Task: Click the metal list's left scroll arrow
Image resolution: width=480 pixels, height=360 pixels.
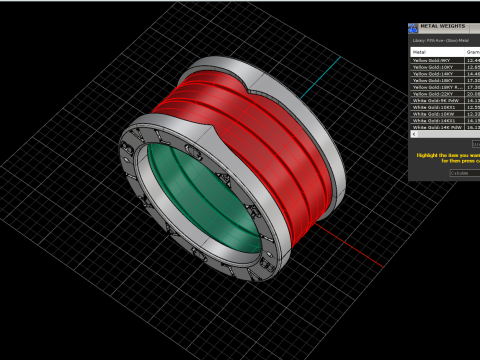Action: coord(414,134)
